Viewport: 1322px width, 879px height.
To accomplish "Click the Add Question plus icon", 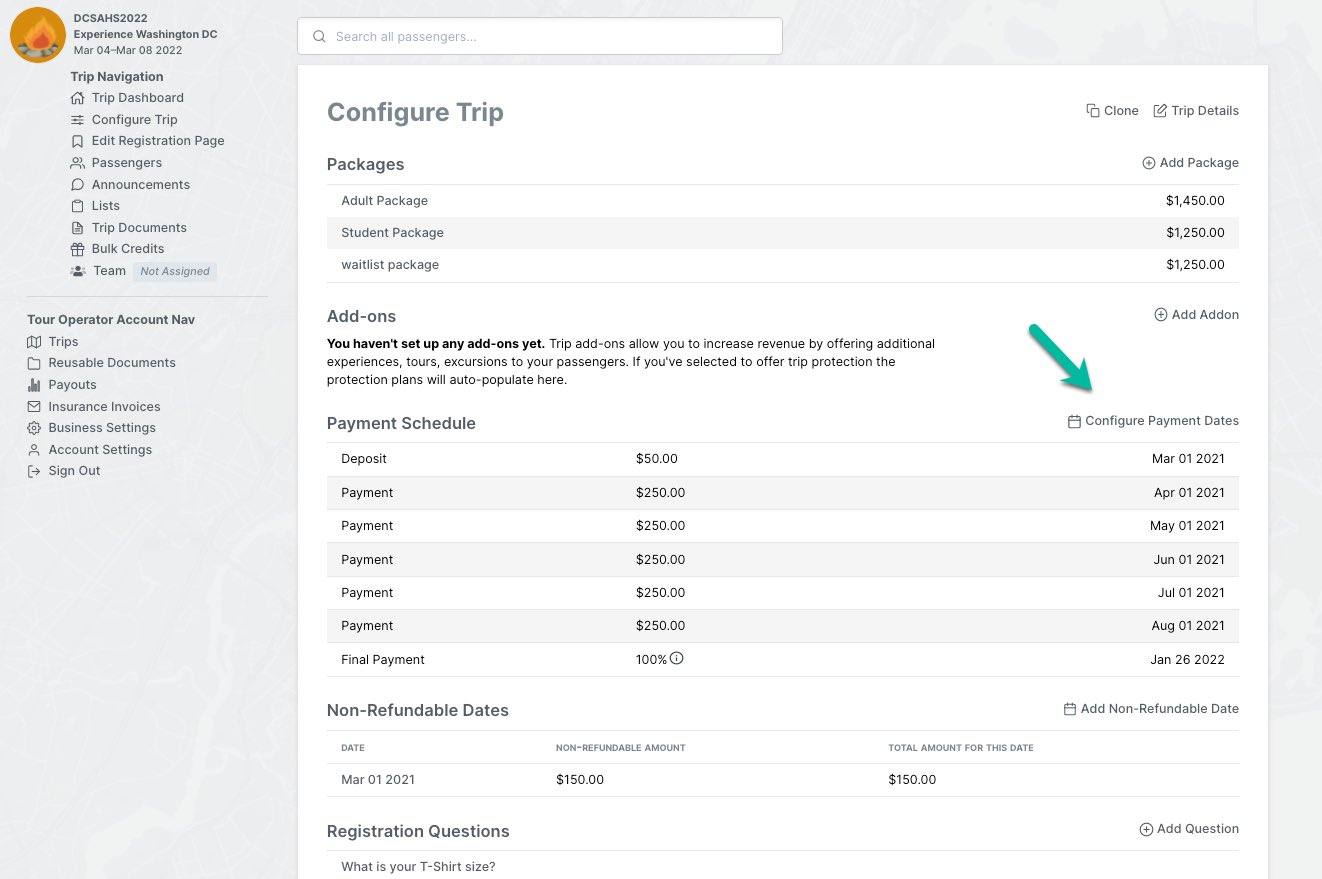I will click(1146, 830).
